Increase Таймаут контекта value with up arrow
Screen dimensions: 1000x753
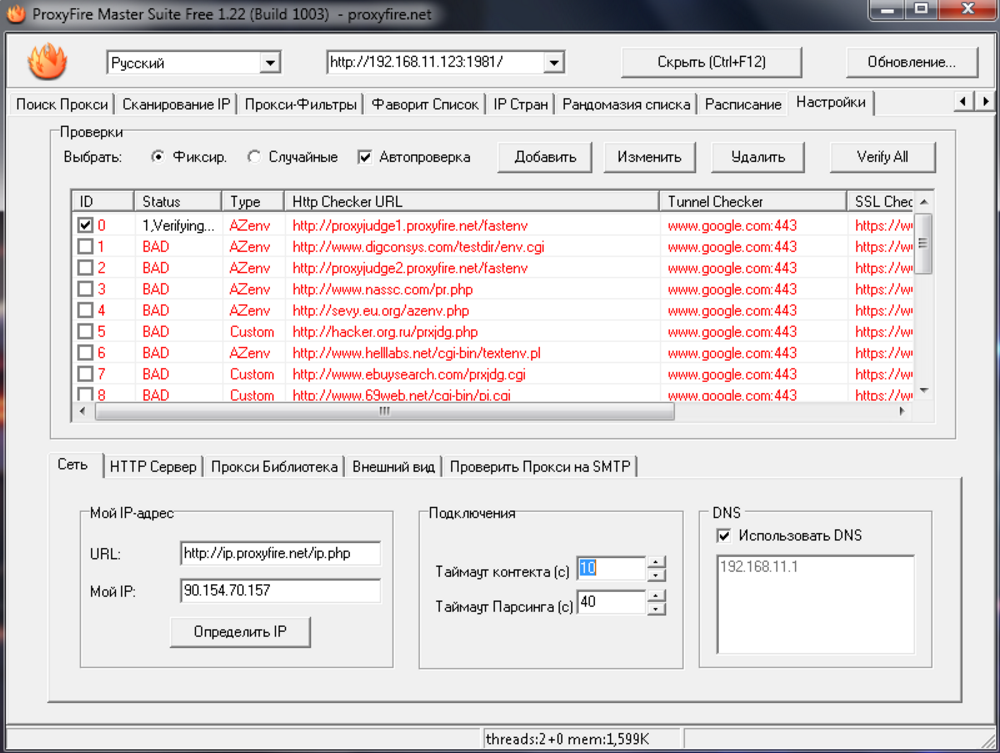(656, 562)
